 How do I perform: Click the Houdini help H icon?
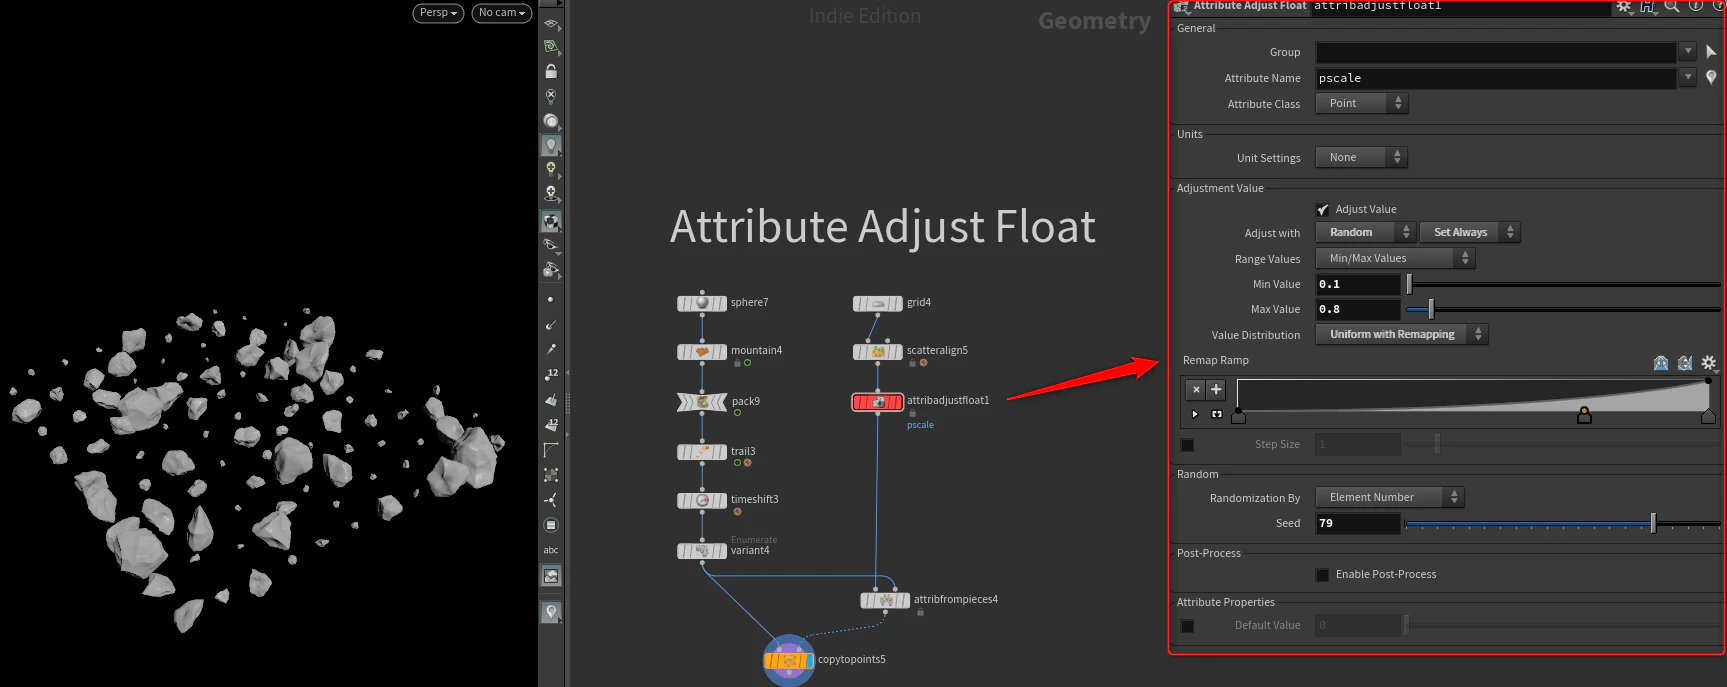coord(1647,6)
